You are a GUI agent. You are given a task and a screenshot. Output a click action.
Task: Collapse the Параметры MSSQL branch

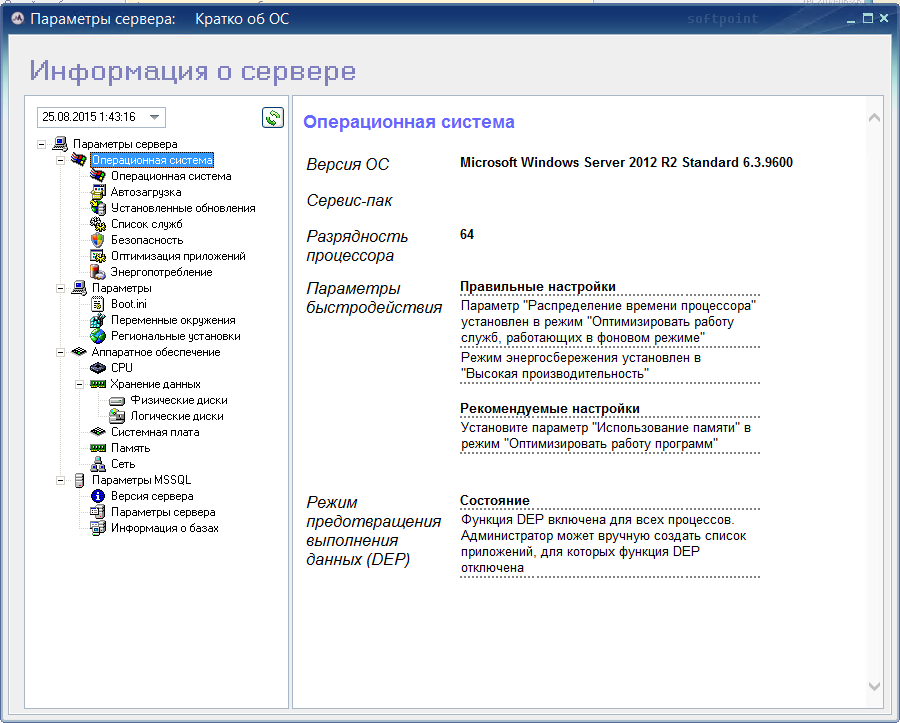coord(60,480)
